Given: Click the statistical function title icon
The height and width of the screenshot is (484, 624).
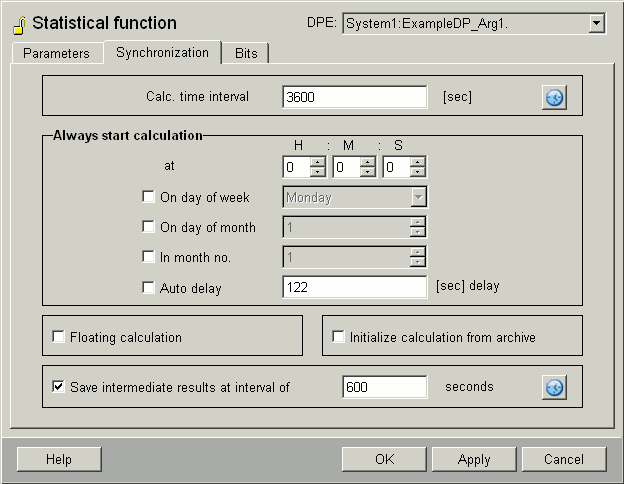Looking at the screenshot, I should coord(18,24).
